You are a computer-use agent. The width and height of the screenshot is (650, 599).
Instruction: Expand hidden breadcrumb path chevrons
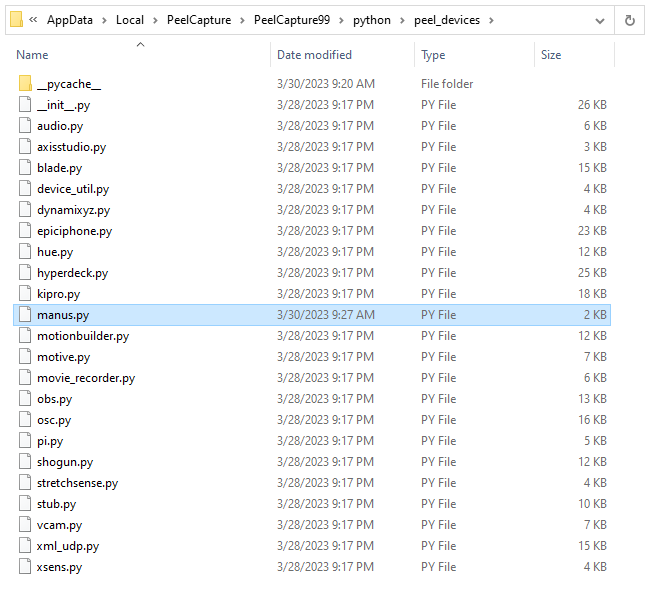pos(34,20)
